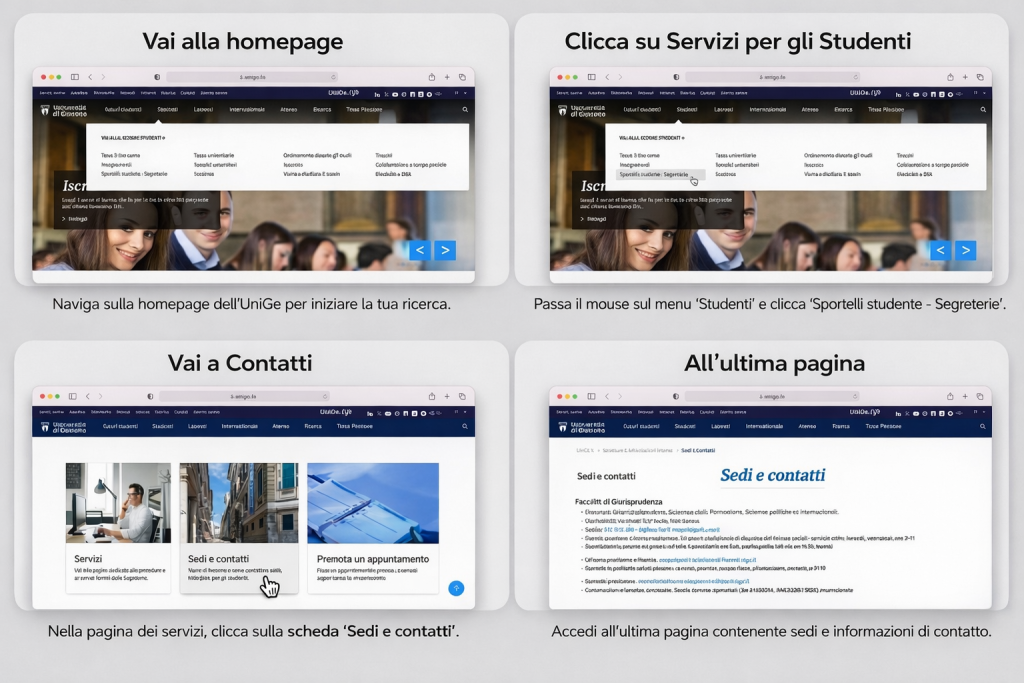Open the 'Sedi e contatti' card
This screenshot has width=1024, height=683.
[x=239, y=528]
